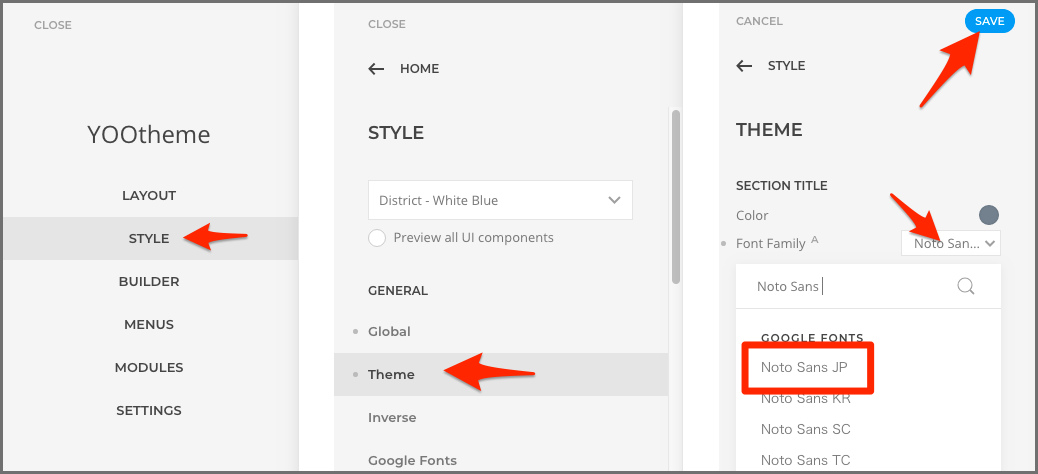Toggle Preview all UI components

(377, 238)
